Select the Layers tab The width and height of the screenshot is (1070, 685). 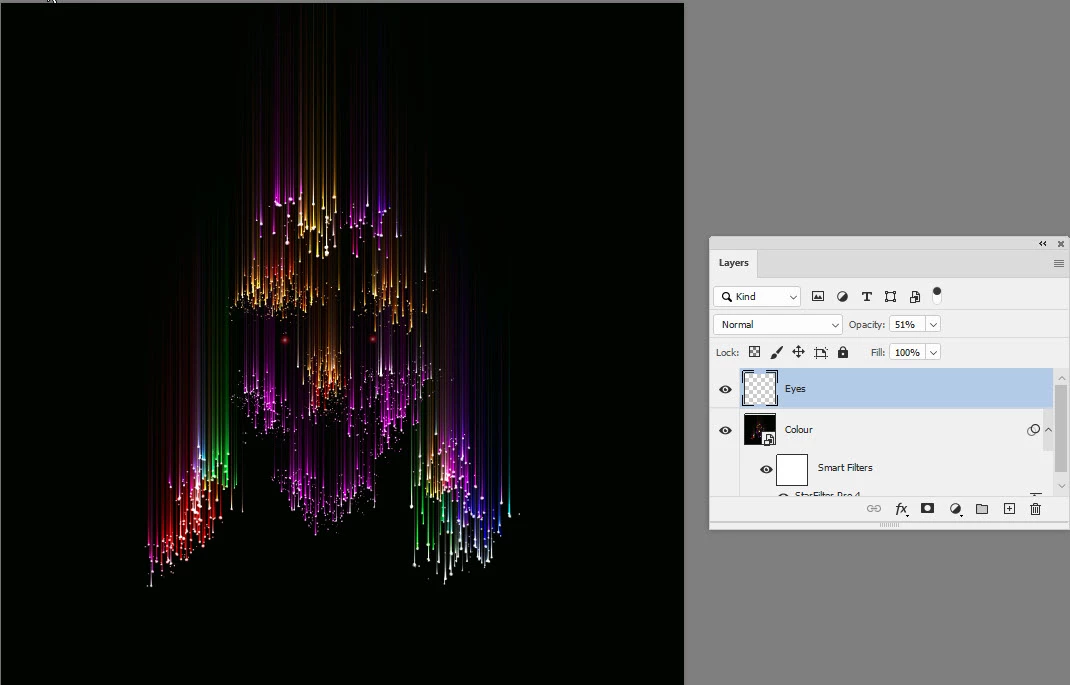[734, 263]
